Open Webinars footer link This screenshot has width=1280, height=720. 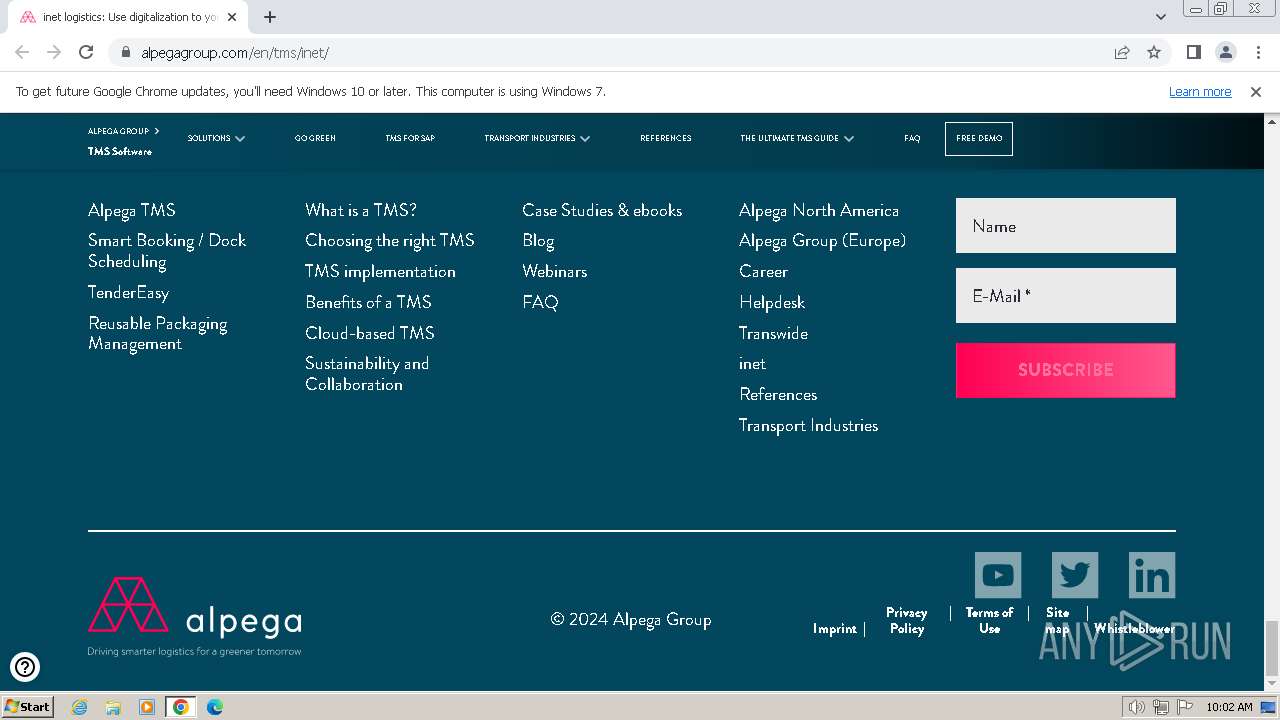[554, 271]
